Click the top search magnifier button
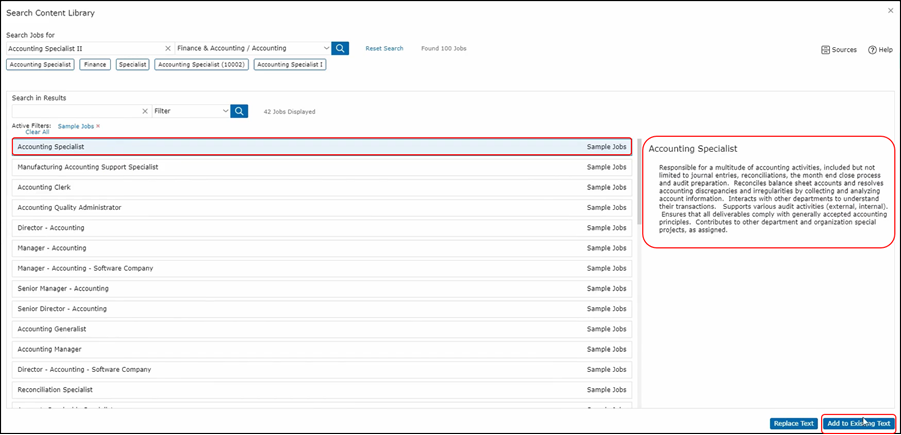 click(x=340, y=48)
